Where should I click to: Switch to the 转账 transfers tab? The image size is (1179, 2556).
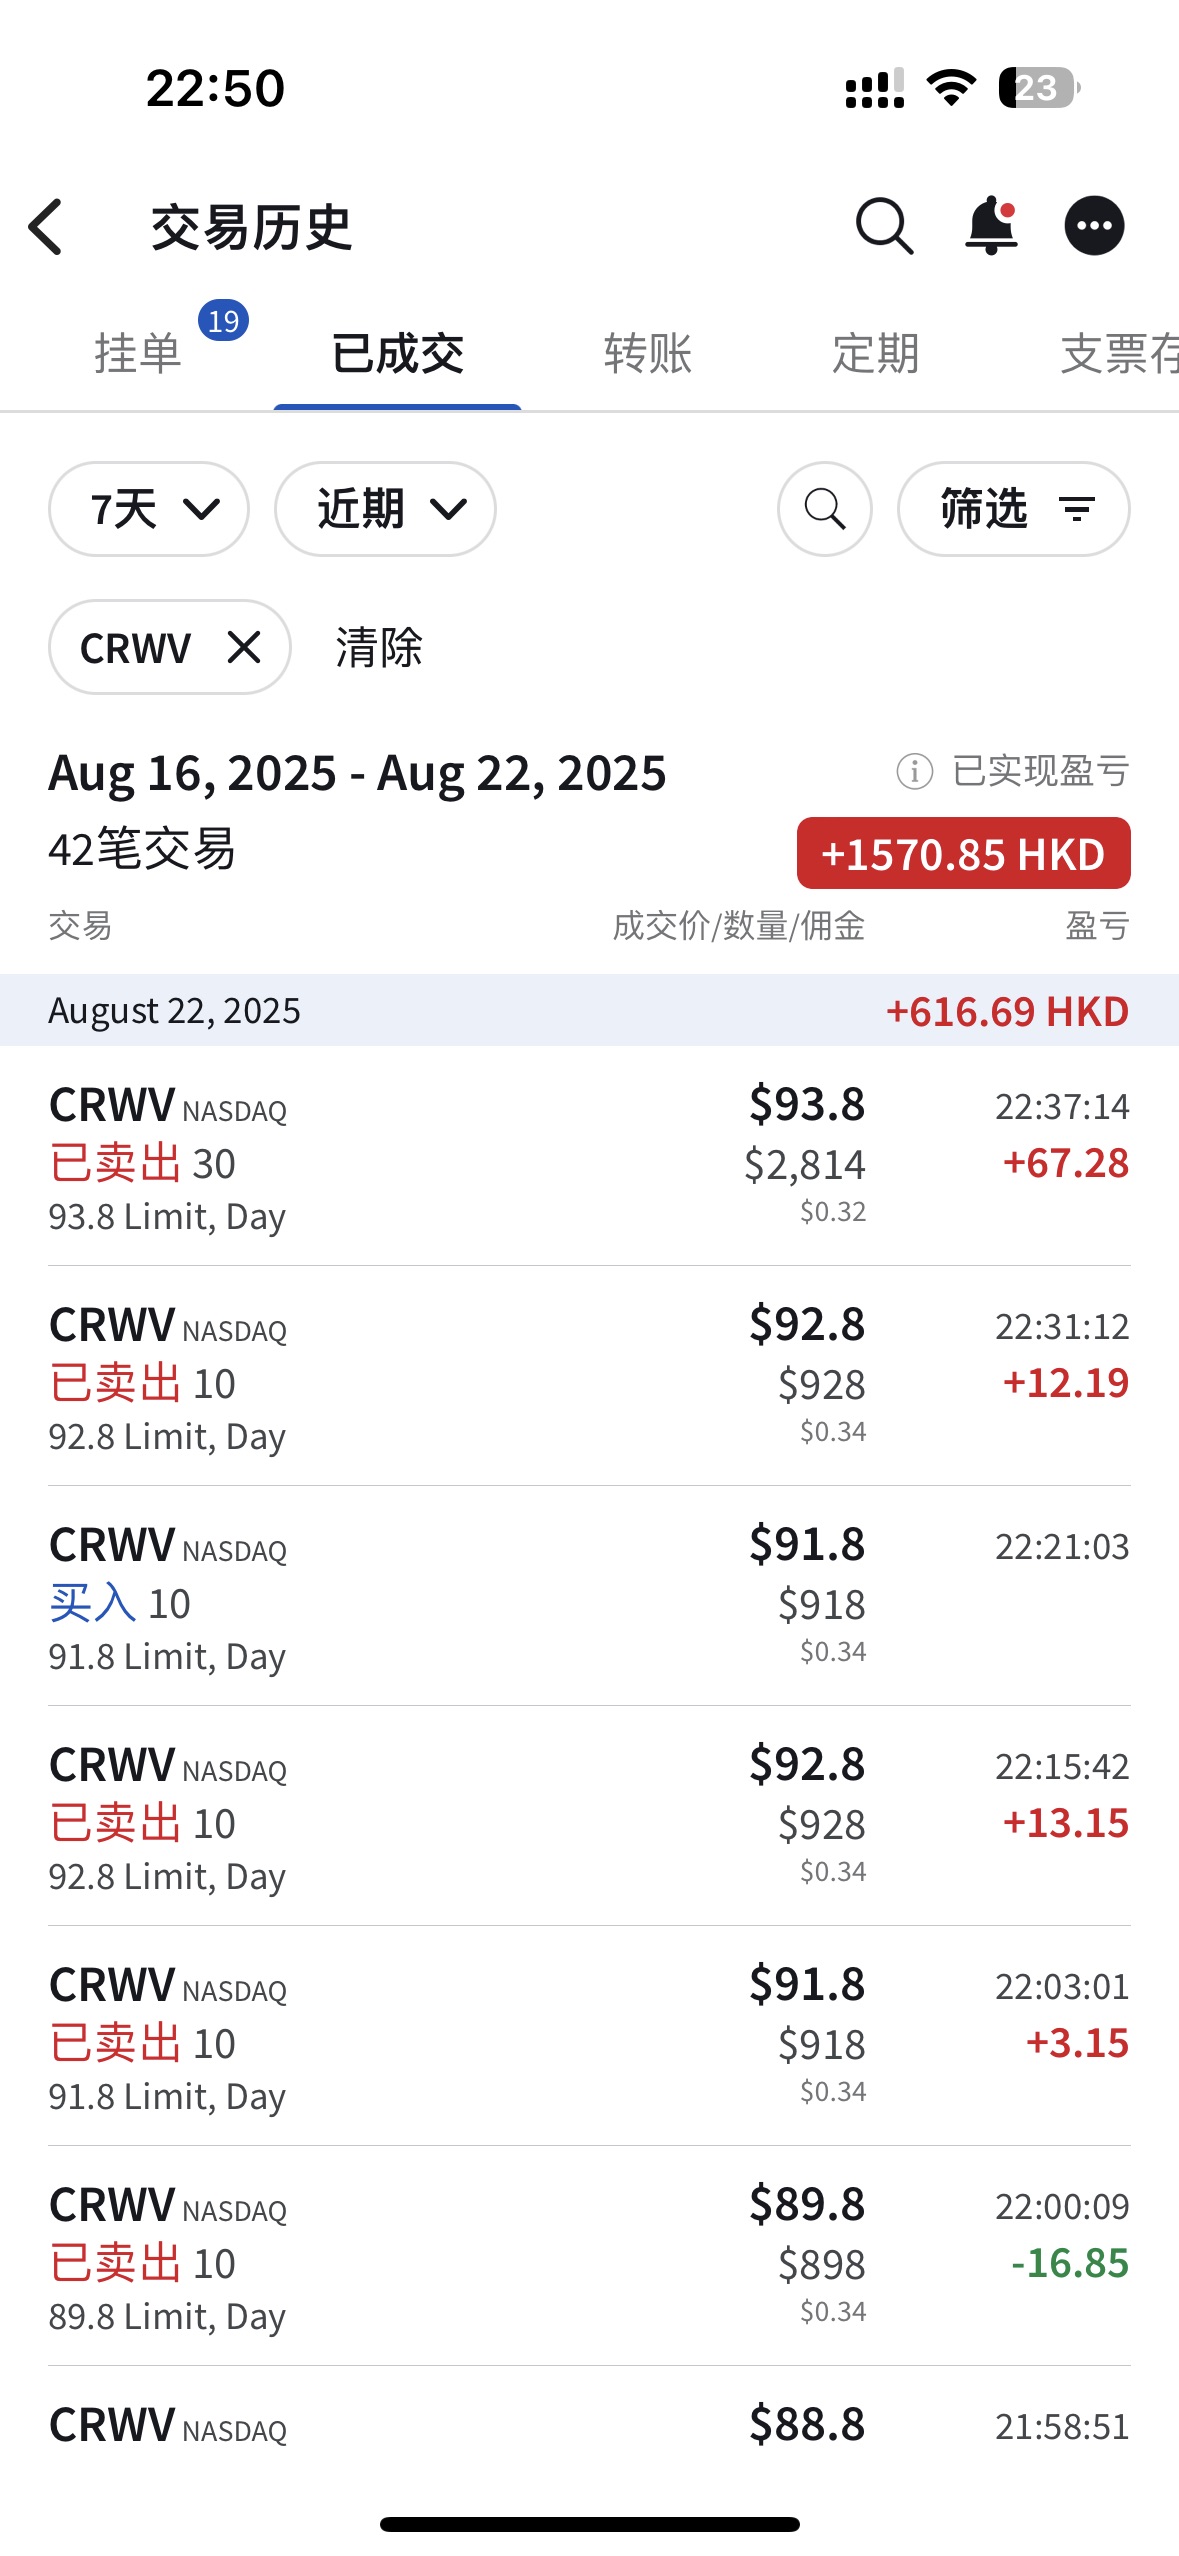click(x=648, y=354)
